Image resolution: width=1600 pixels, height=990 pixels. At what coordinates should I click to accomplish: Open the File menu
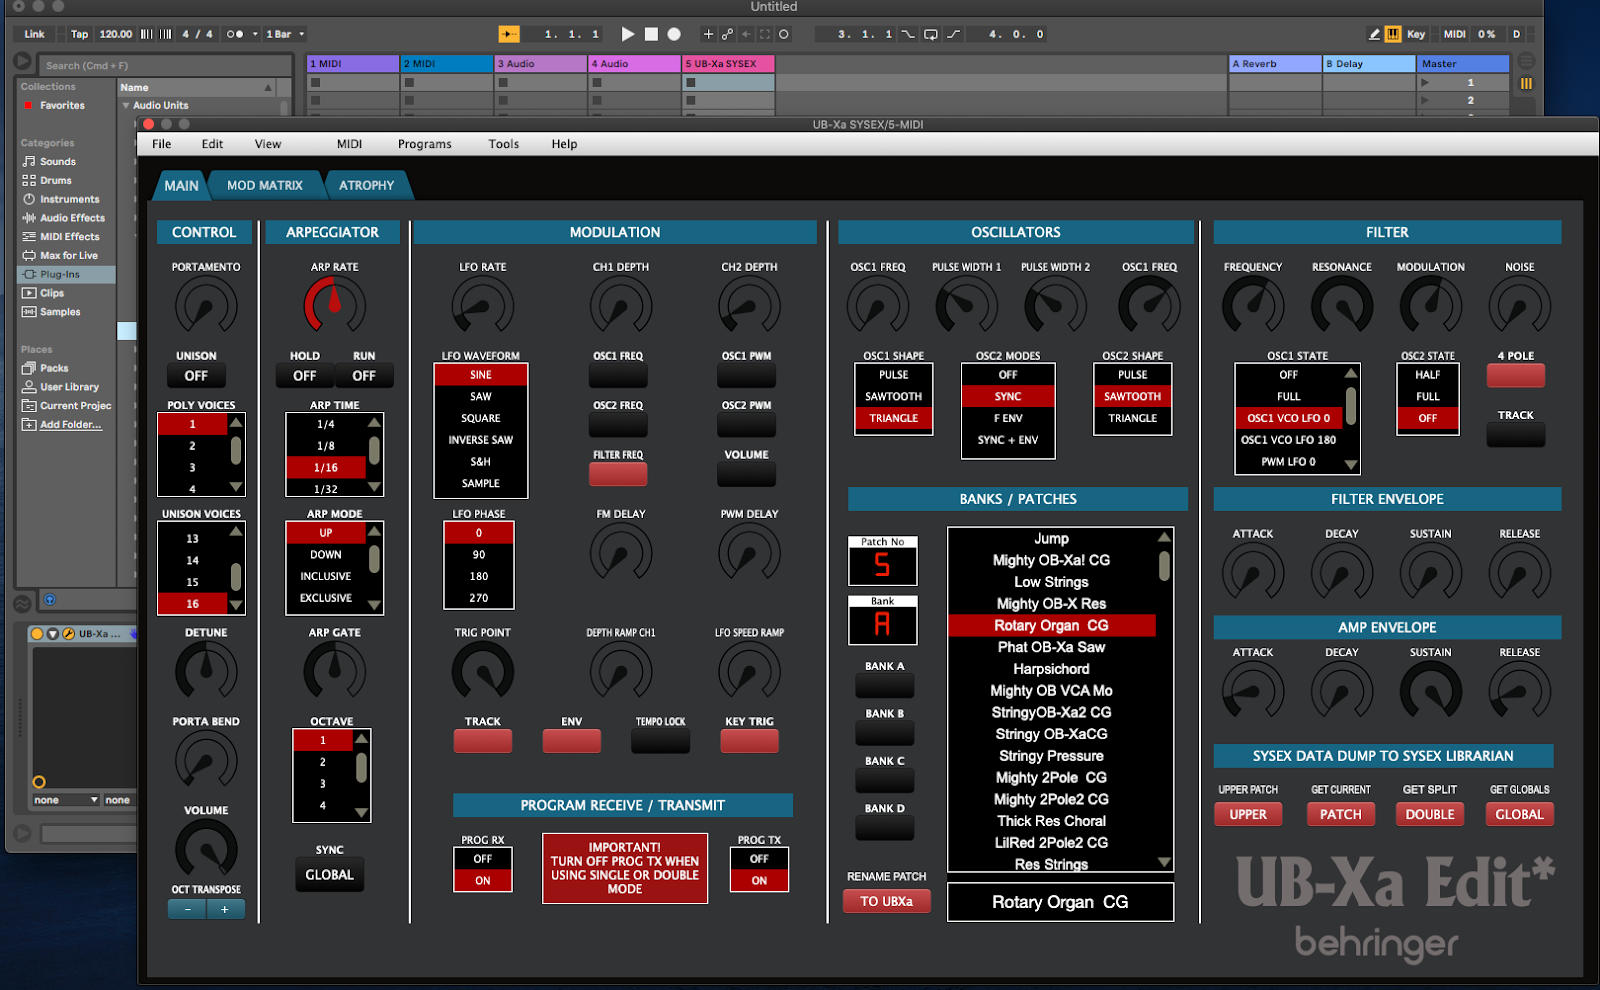pos(162,144)
